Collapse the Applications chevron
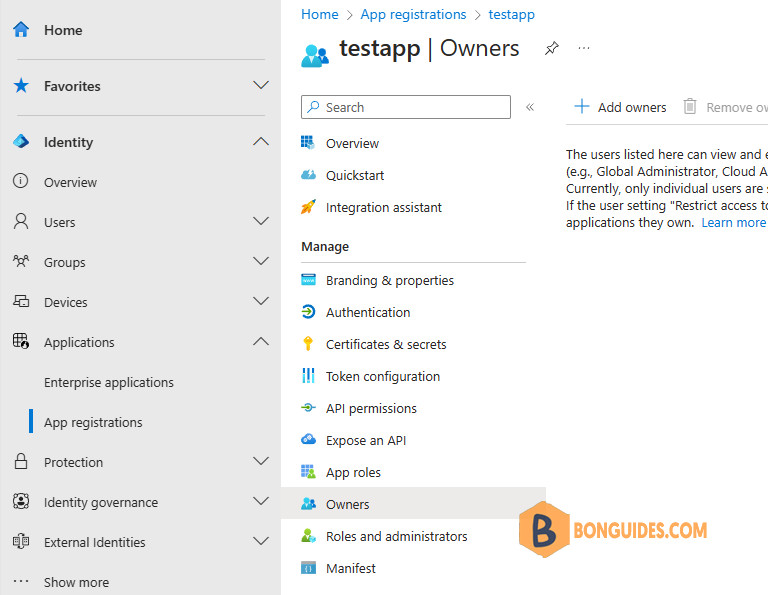This screenshot has height=595, width=768. tap(261, 341)
